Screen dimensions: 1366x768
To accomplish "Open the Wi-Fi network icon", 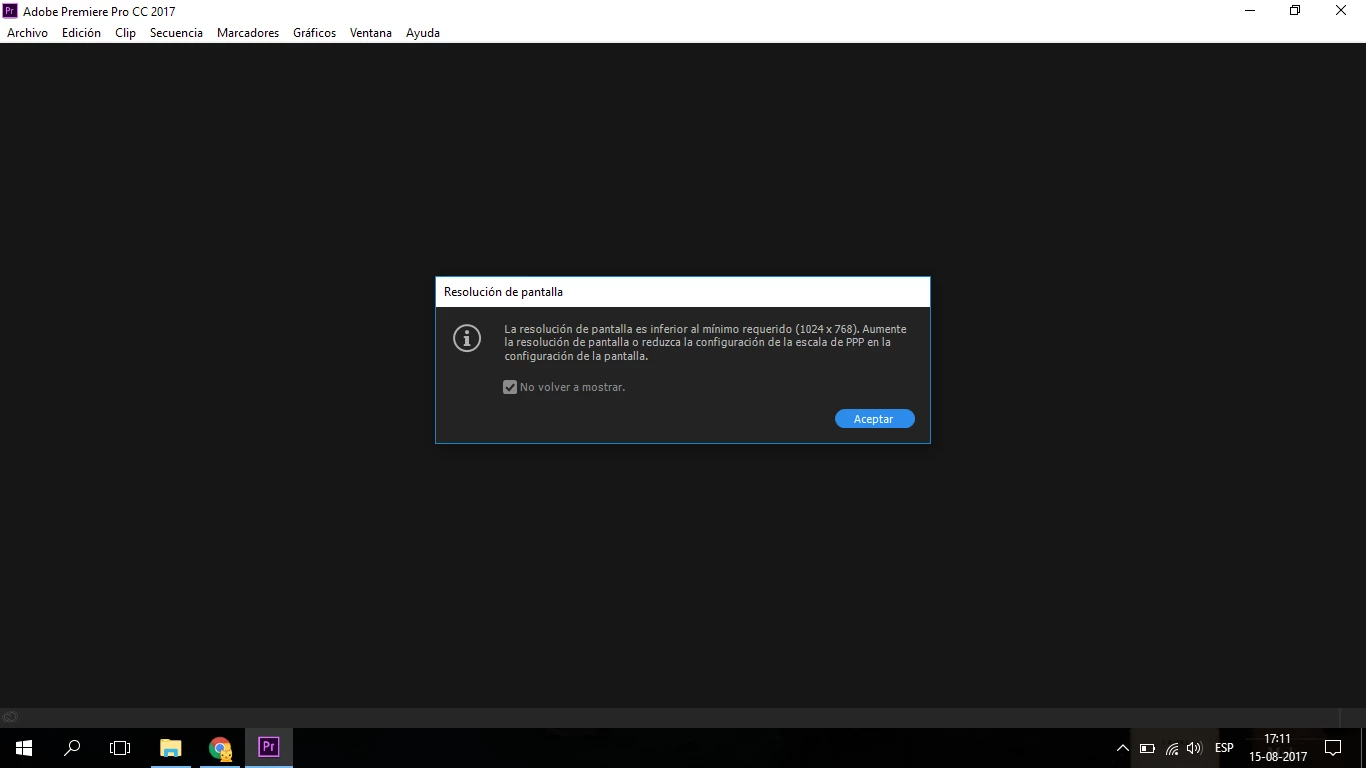I will click(x=1172, y=748).
